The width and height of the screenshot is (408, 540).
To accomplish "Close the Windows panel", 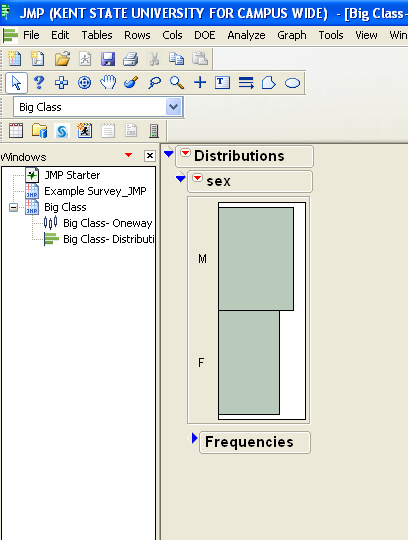I will click(x=150, y=156).
